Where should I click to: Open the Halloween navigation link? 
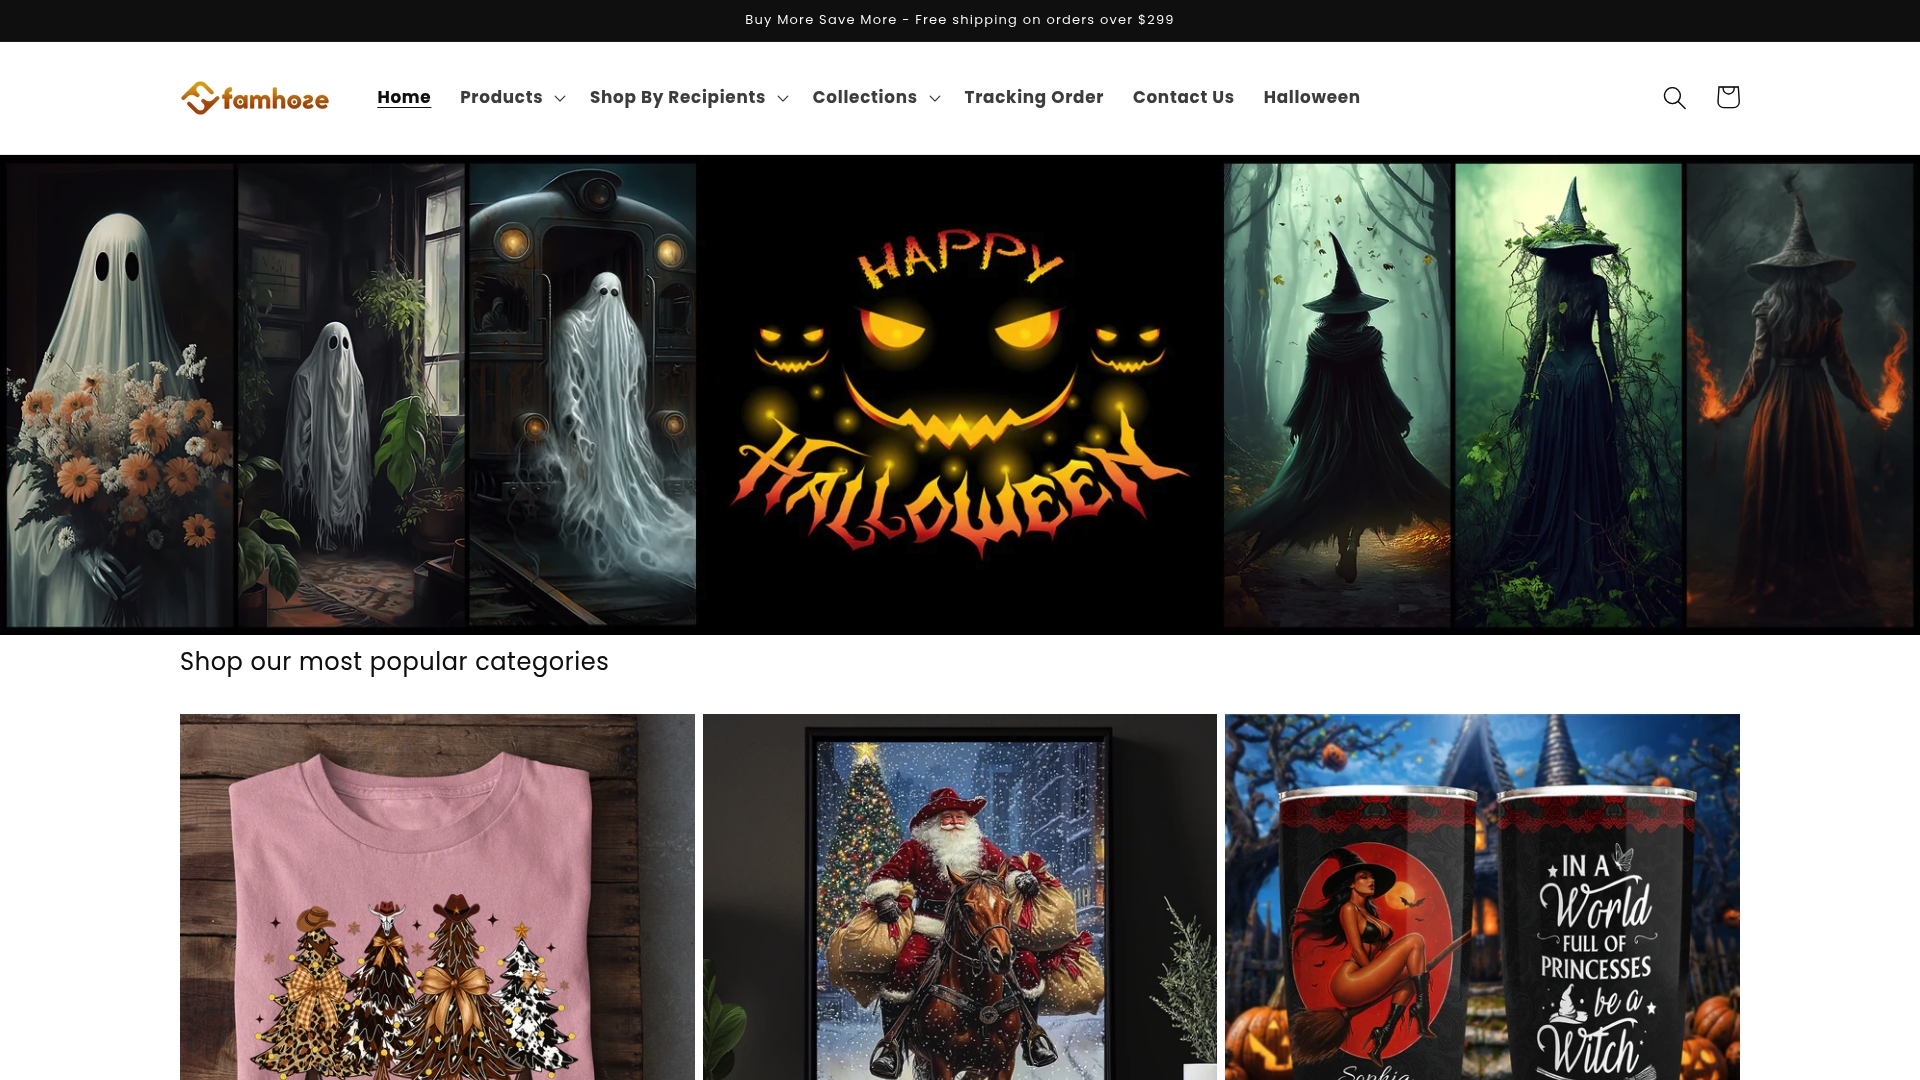1311,97
